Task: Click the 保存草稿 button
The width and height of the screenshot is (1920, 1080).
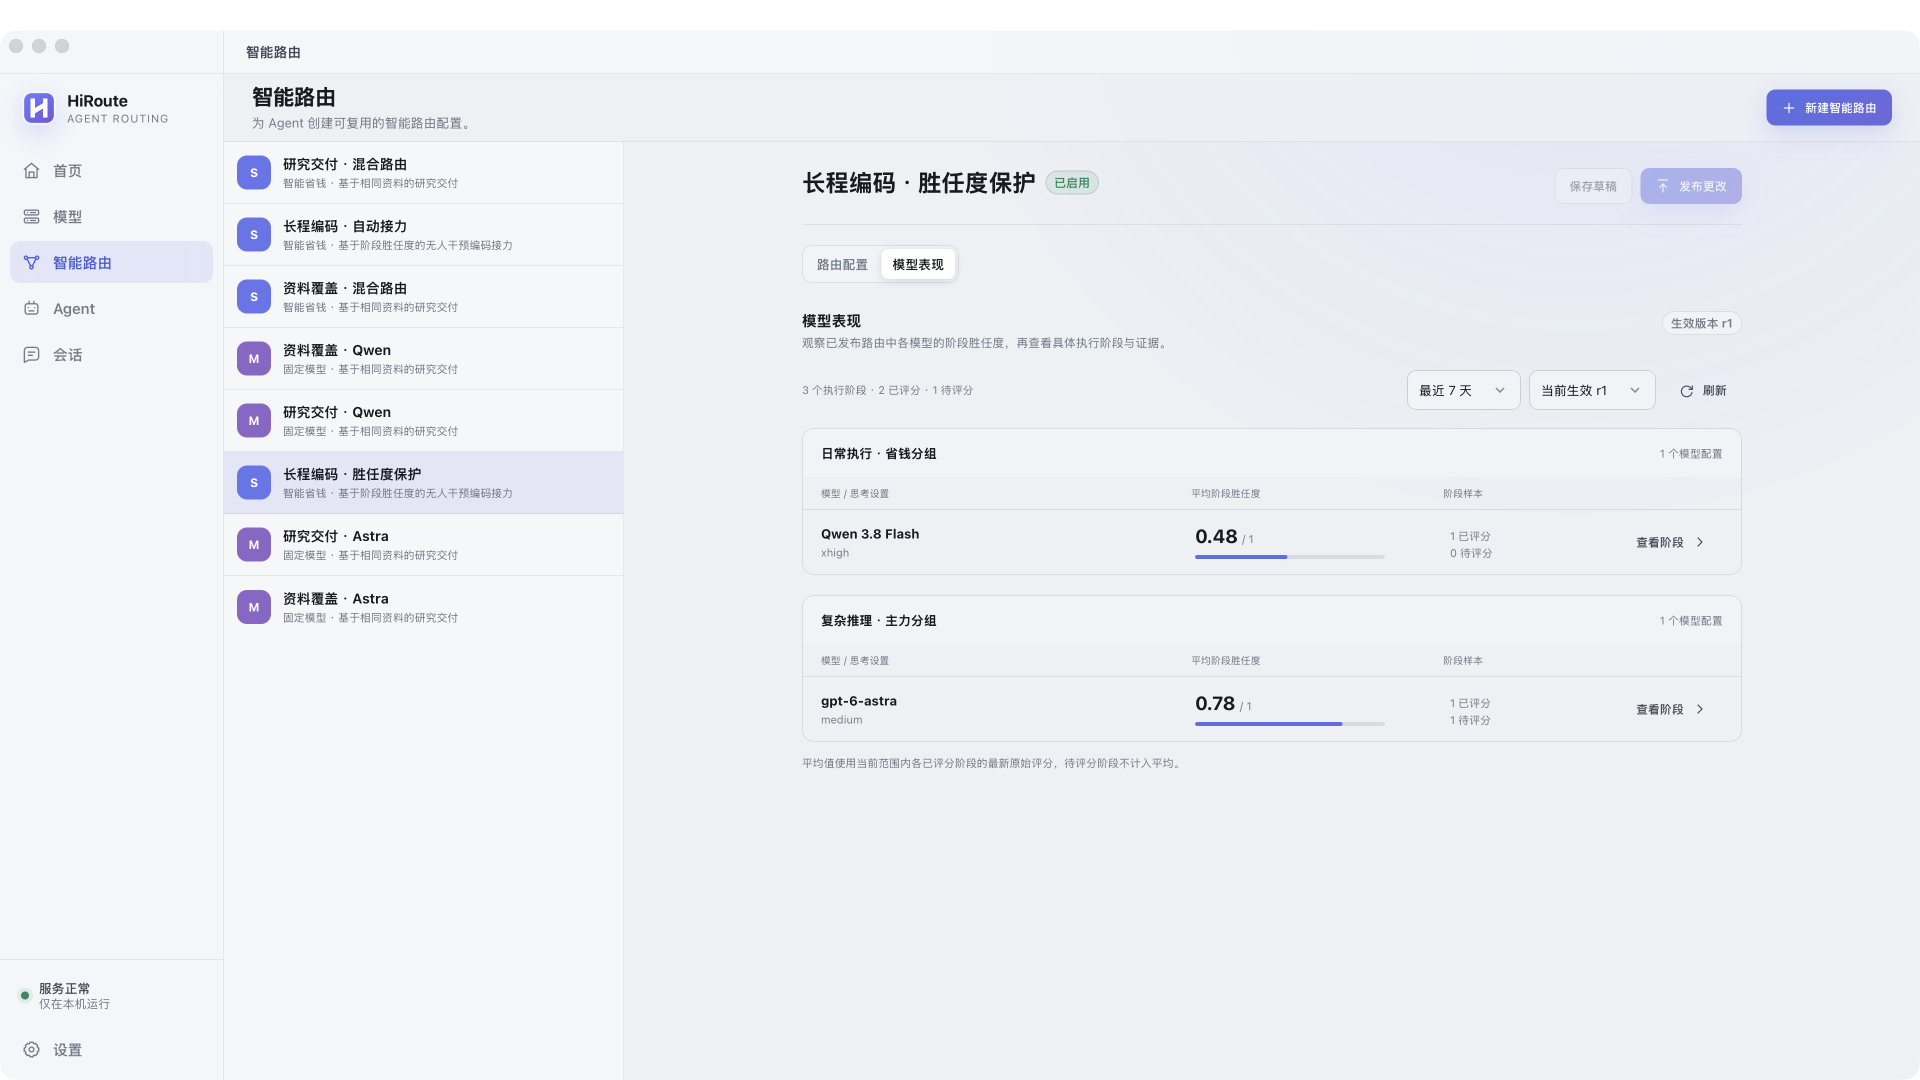Action: click(1593, 186)
